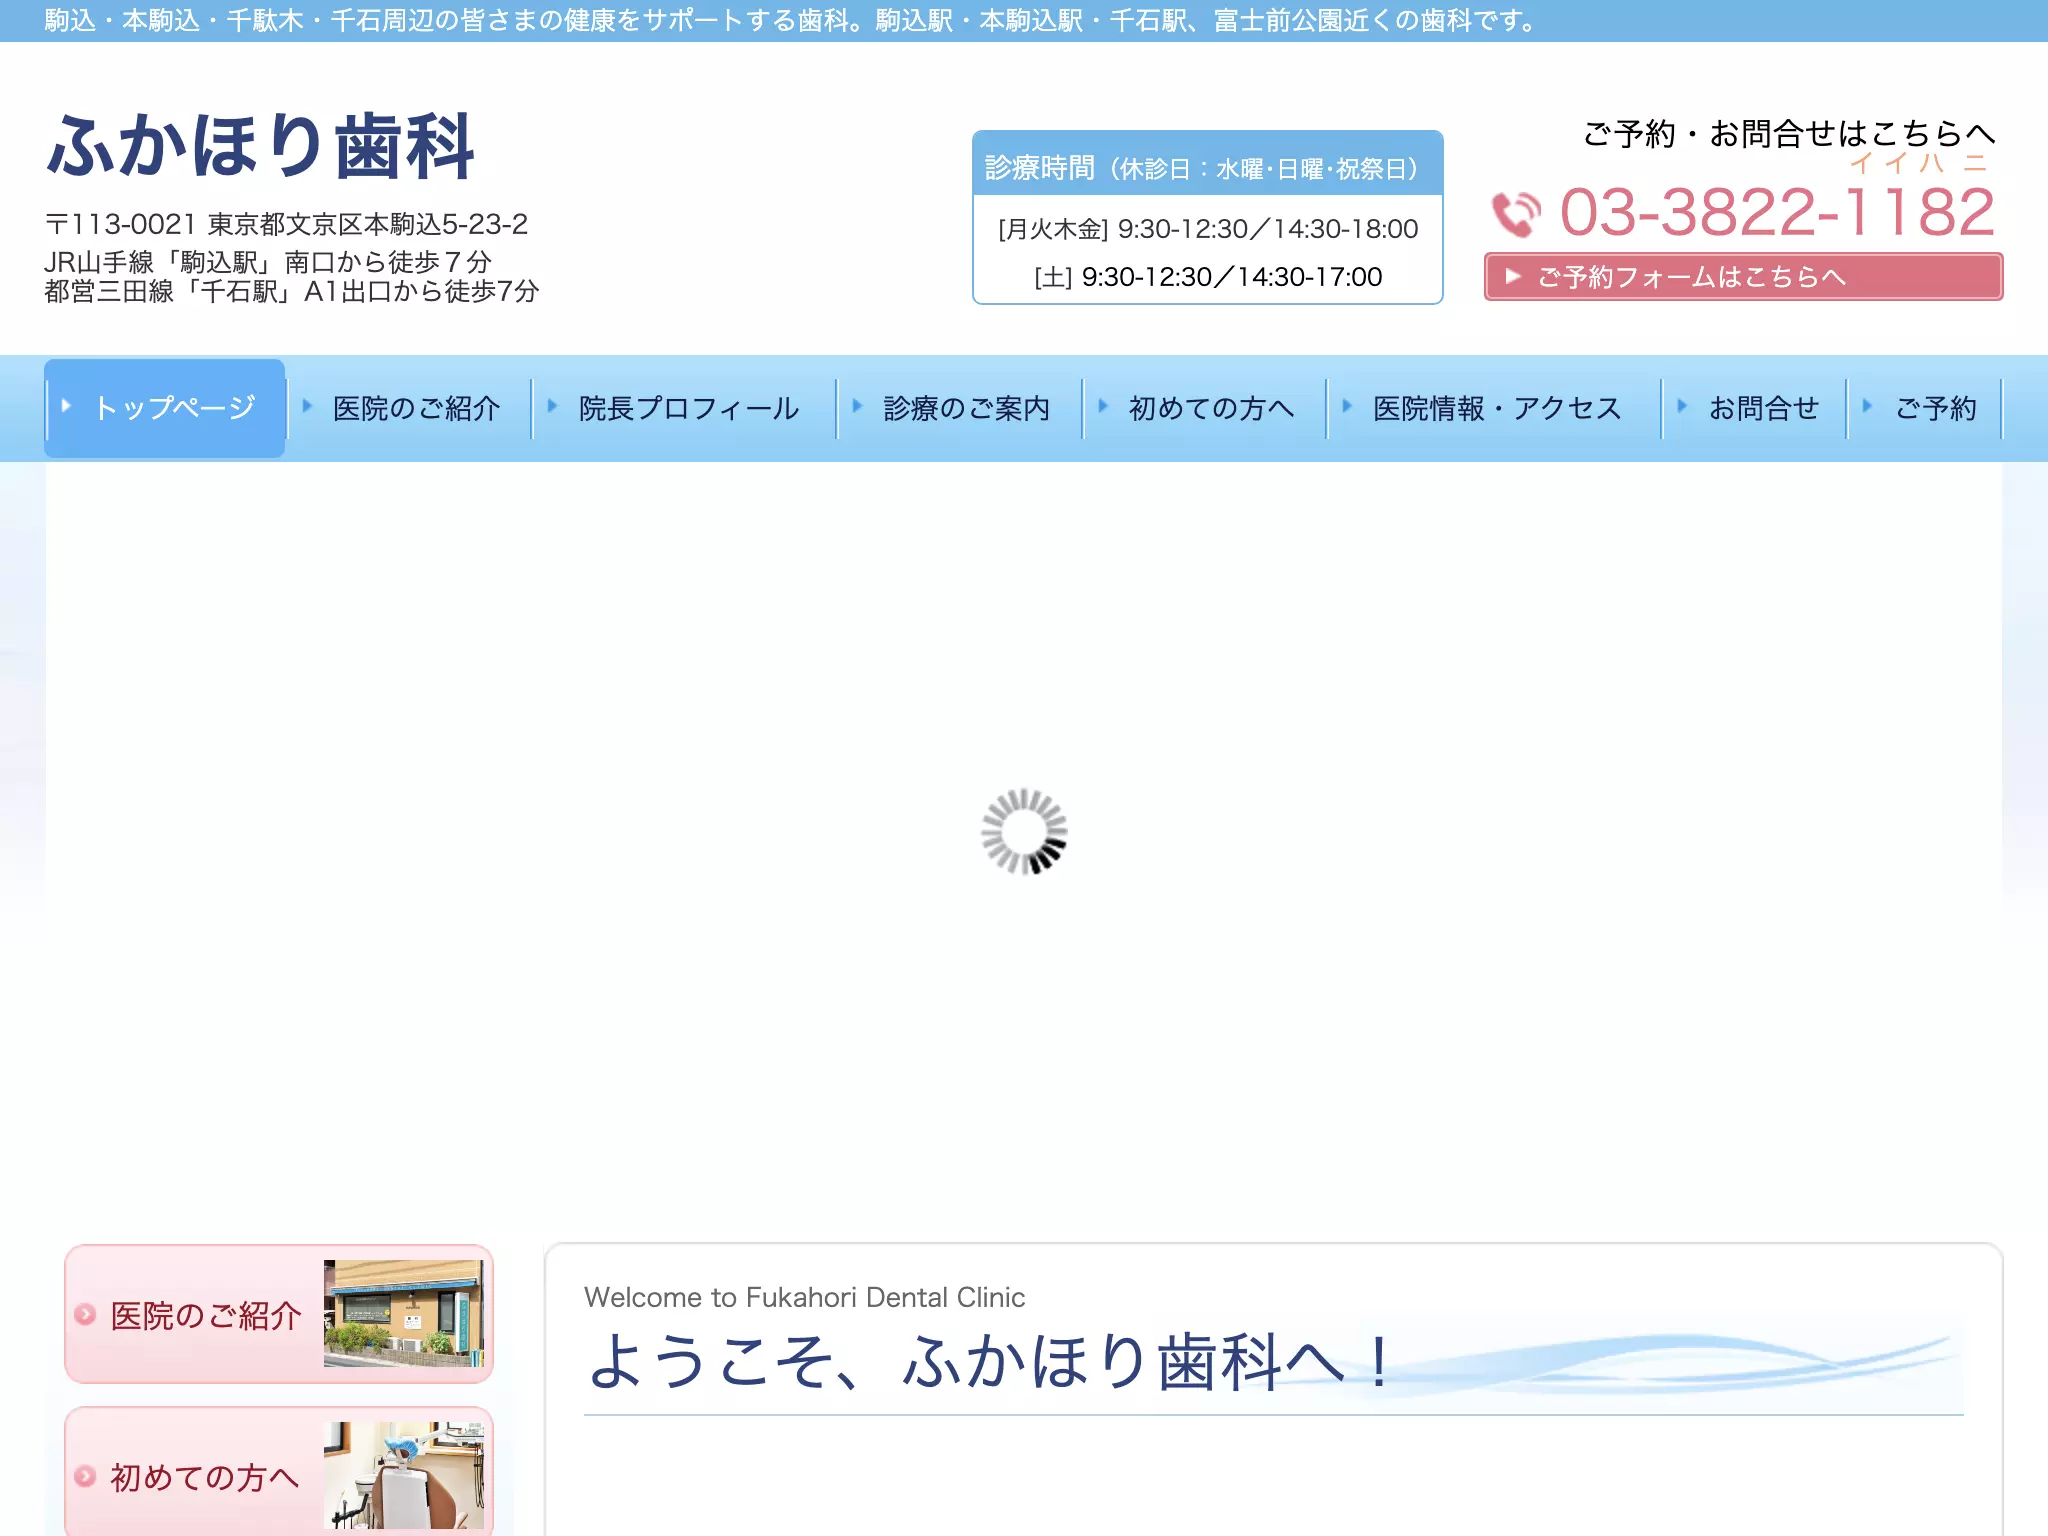Open the お問合せ navigation item
Image resolution: width=2048 pixels, height=1536 pixels.
(1755, 408)
